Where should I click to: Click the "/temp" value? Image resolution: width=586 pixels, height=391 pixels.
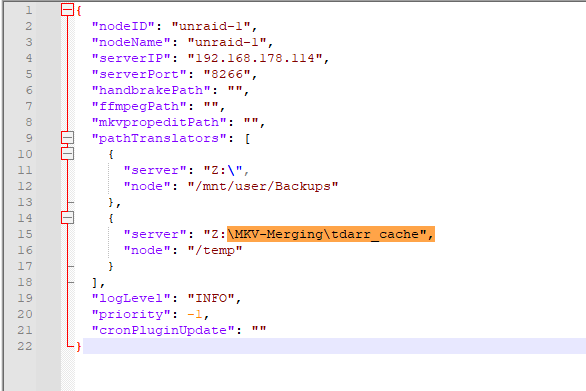(x=215, y=250)
